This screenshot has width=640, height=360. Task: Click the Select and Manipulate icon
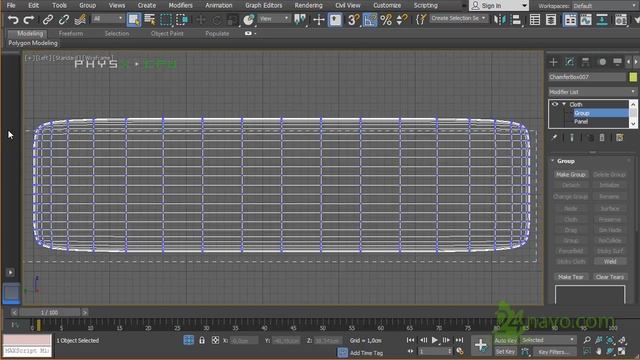(319, 20)
